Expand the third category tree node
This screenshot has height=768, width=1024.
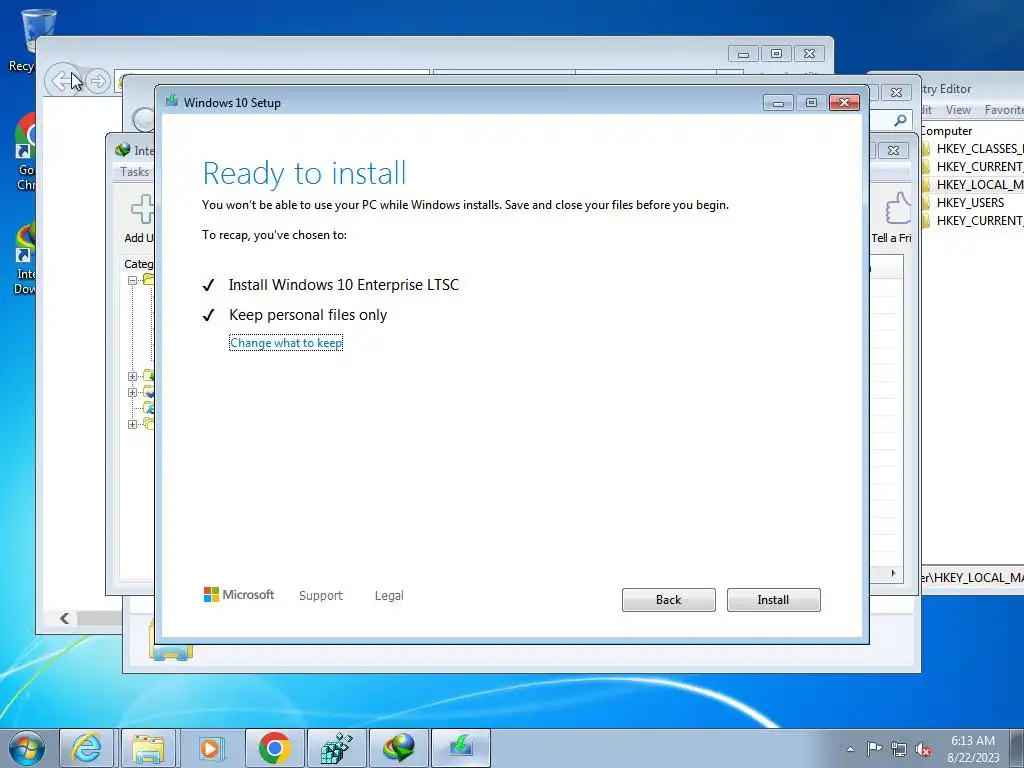(x=133, y=392)
